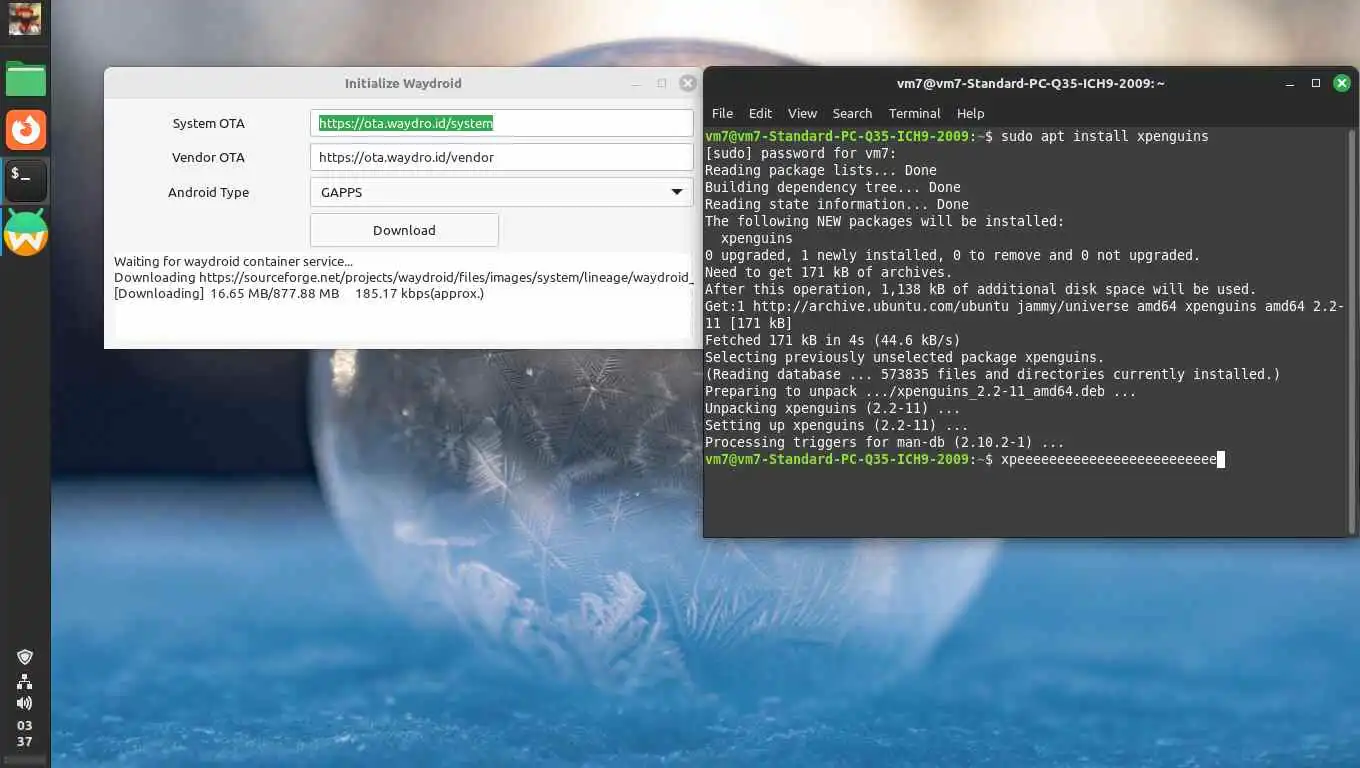Click 'Reading package lists... Done' line

821,170
